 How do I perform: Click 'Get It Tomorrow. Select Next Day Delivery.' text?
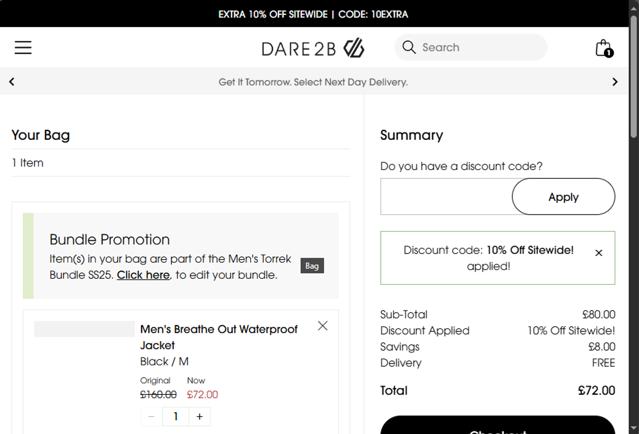[313, 82]
